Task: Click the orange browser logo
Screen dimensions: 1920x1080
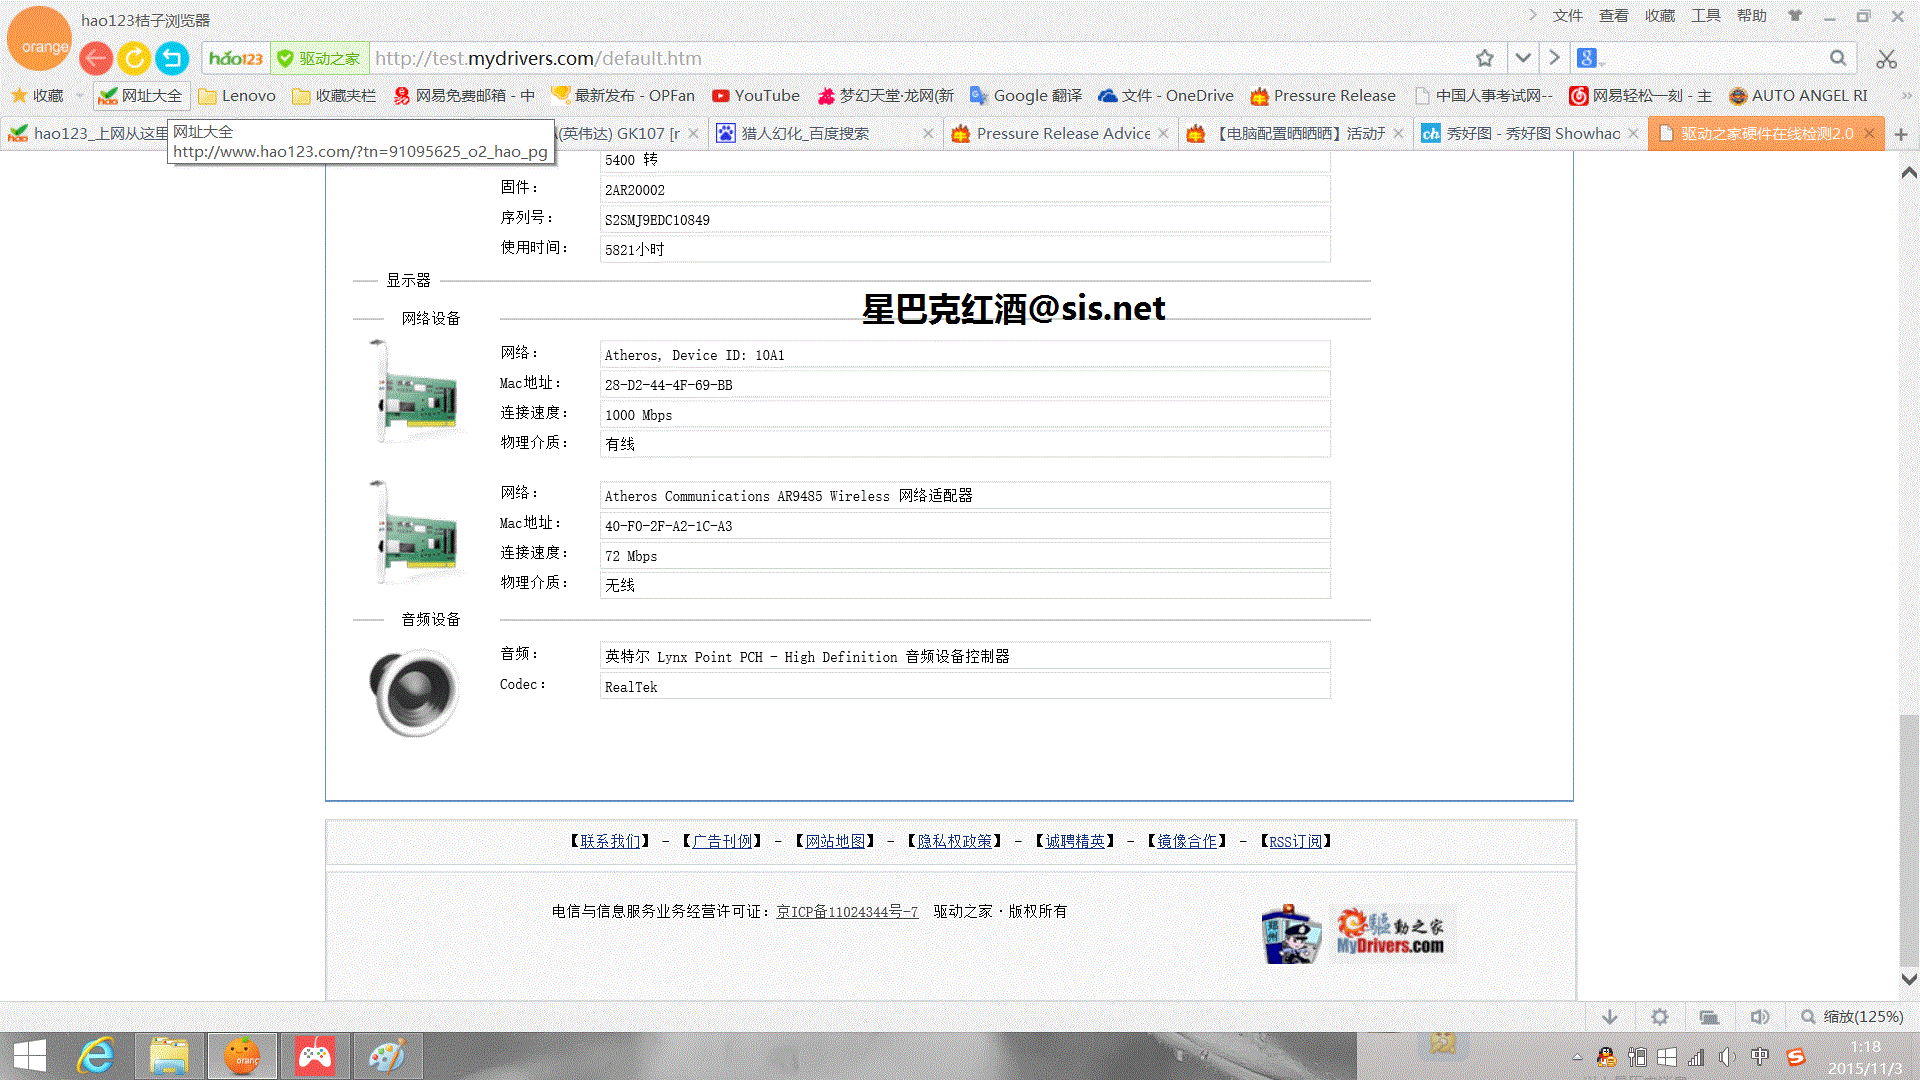Action: coord(40,40)
